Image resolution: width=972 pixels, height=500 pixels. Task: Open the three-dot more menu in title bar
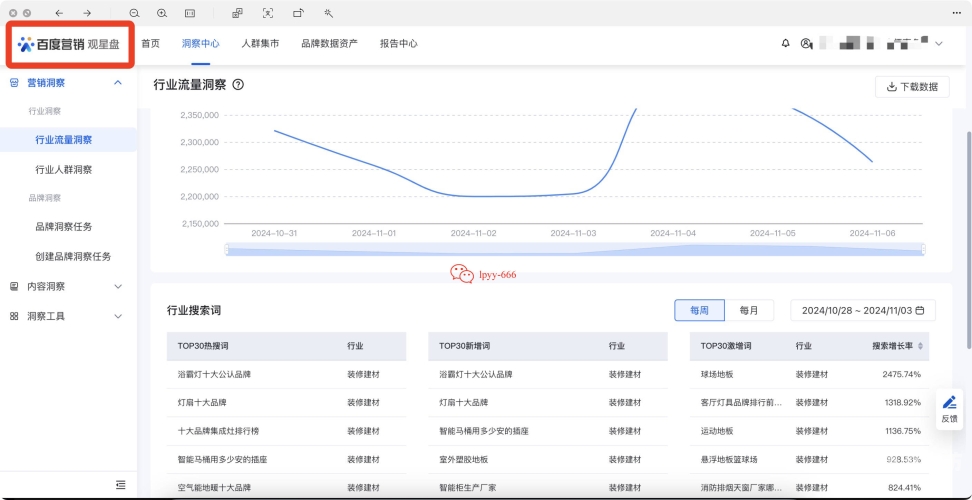pyautogui.click(x=957, y=13)
